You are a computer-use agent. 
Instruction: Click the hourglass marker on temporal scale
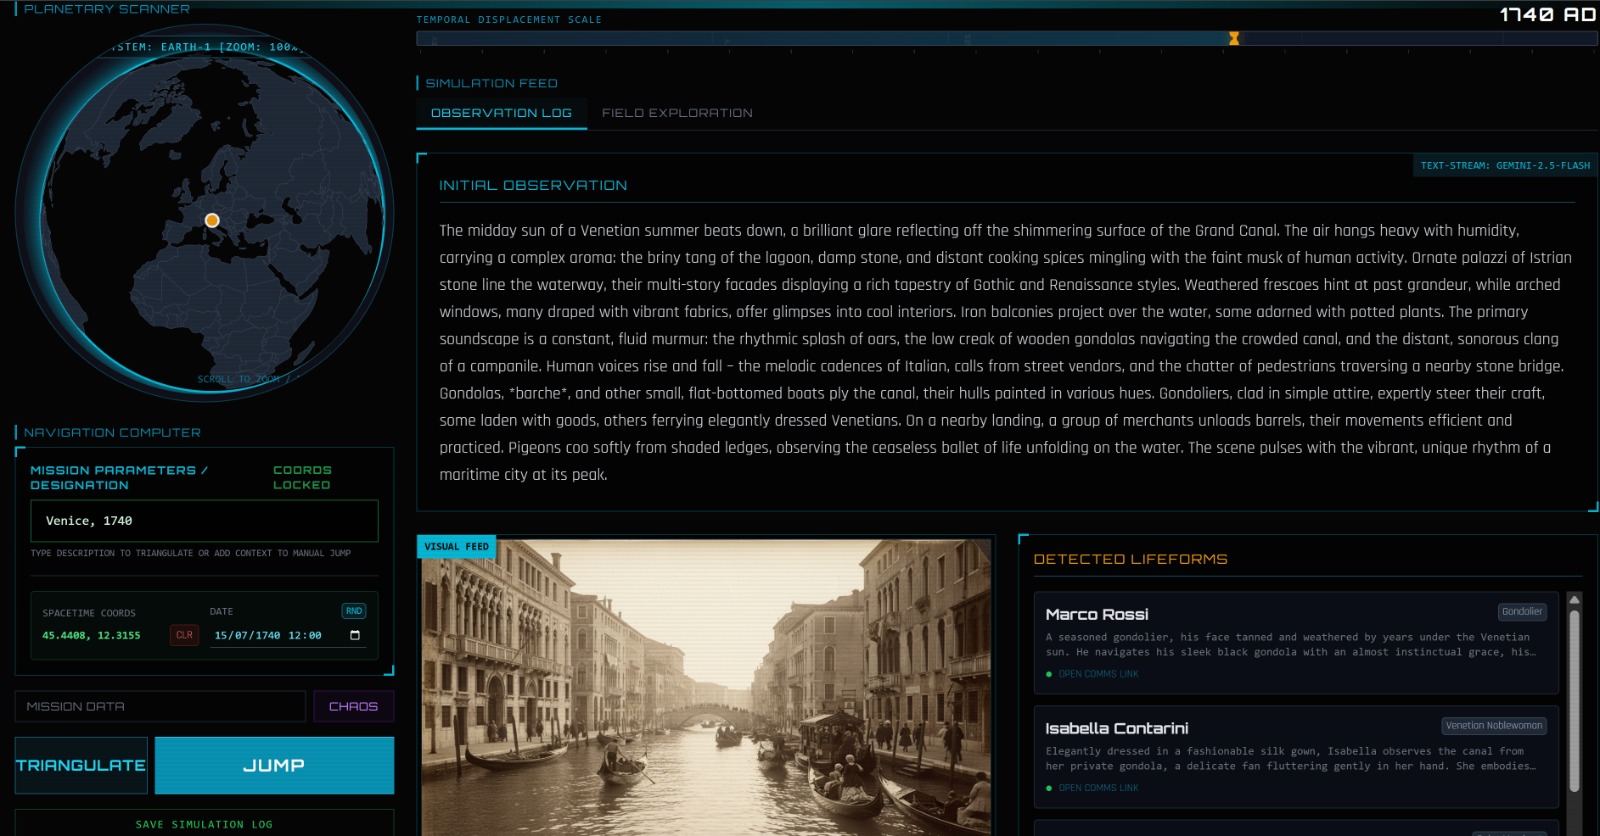coord(1234,39)
